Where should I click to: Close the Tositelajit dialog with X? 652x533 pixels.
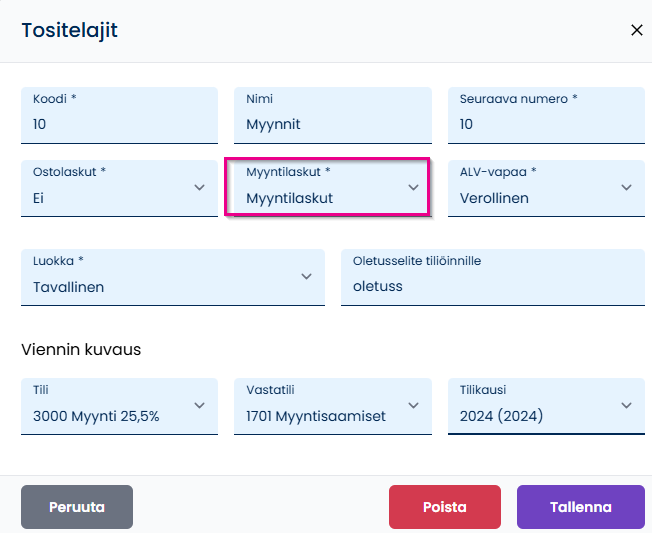637,30
